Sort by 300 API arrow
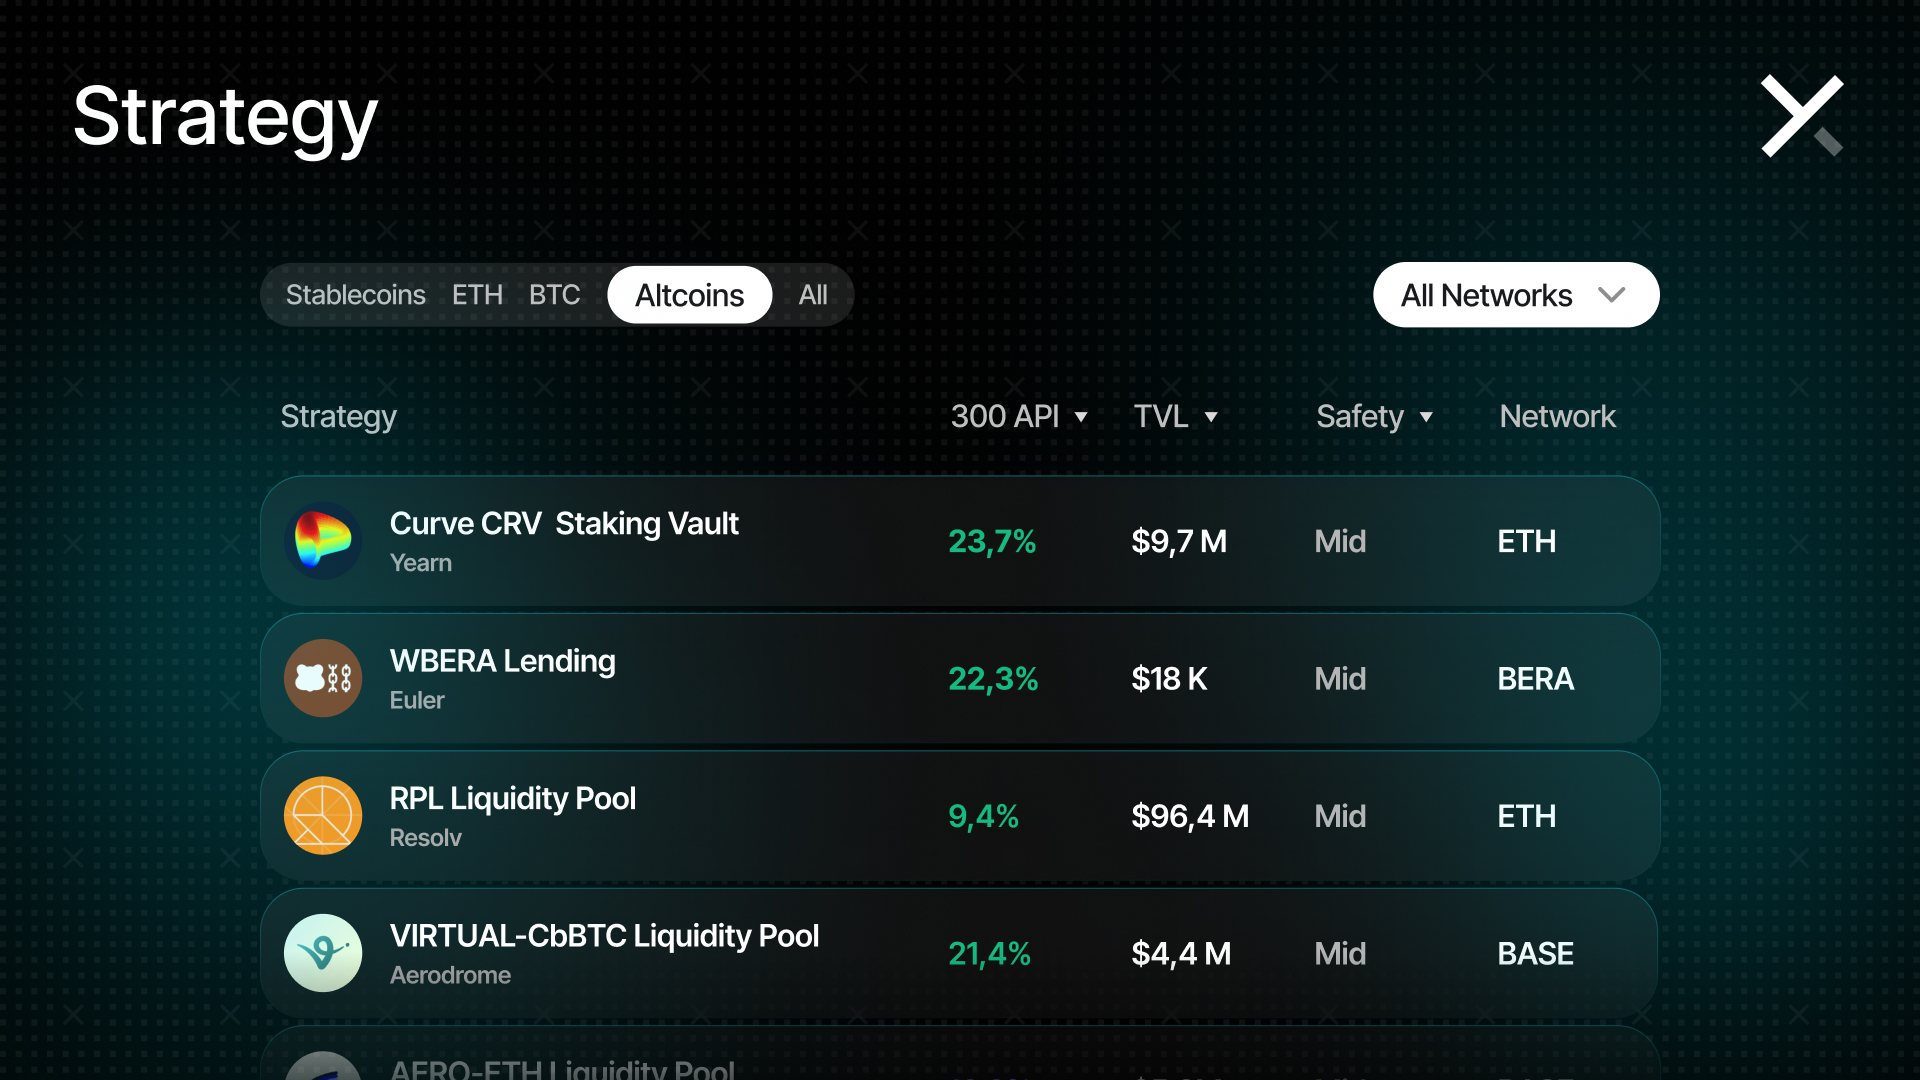The height and width of the screenshot is (1080, 1920). pos(1081,417)
